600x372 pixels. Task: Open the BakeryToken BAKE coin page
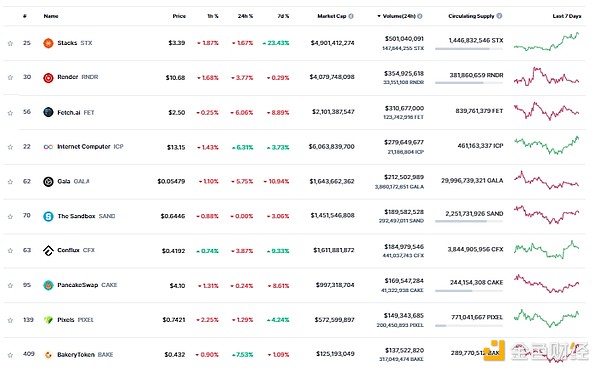[x=85, y=355]
